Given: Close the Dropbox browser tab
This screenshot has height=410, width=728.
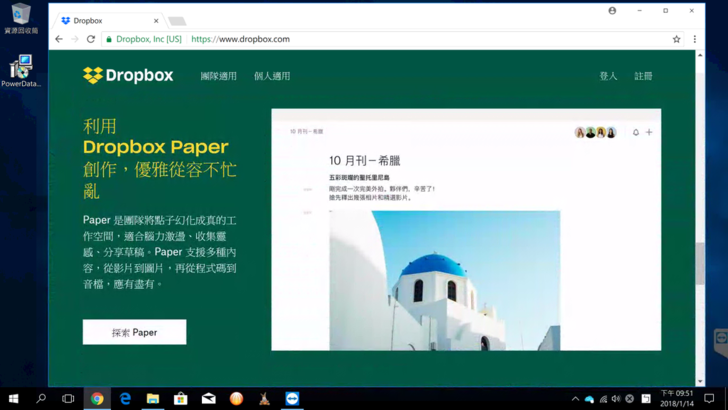Looking at the screenshot, I should tap(156, 21).
